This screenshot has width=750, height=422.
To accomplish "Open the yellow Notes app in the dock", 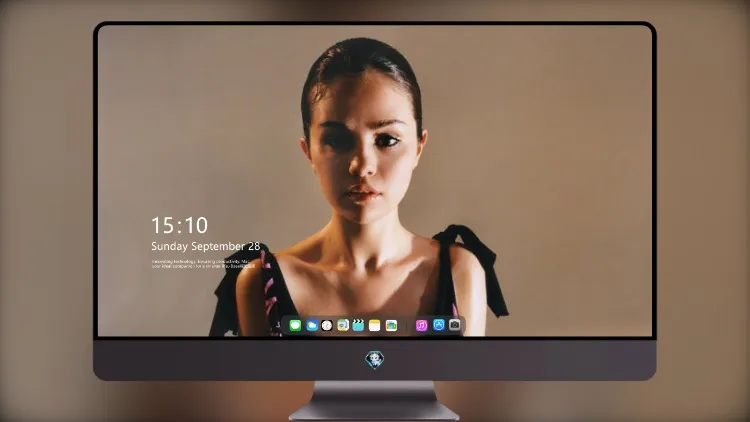I will [x=375, y=326].
